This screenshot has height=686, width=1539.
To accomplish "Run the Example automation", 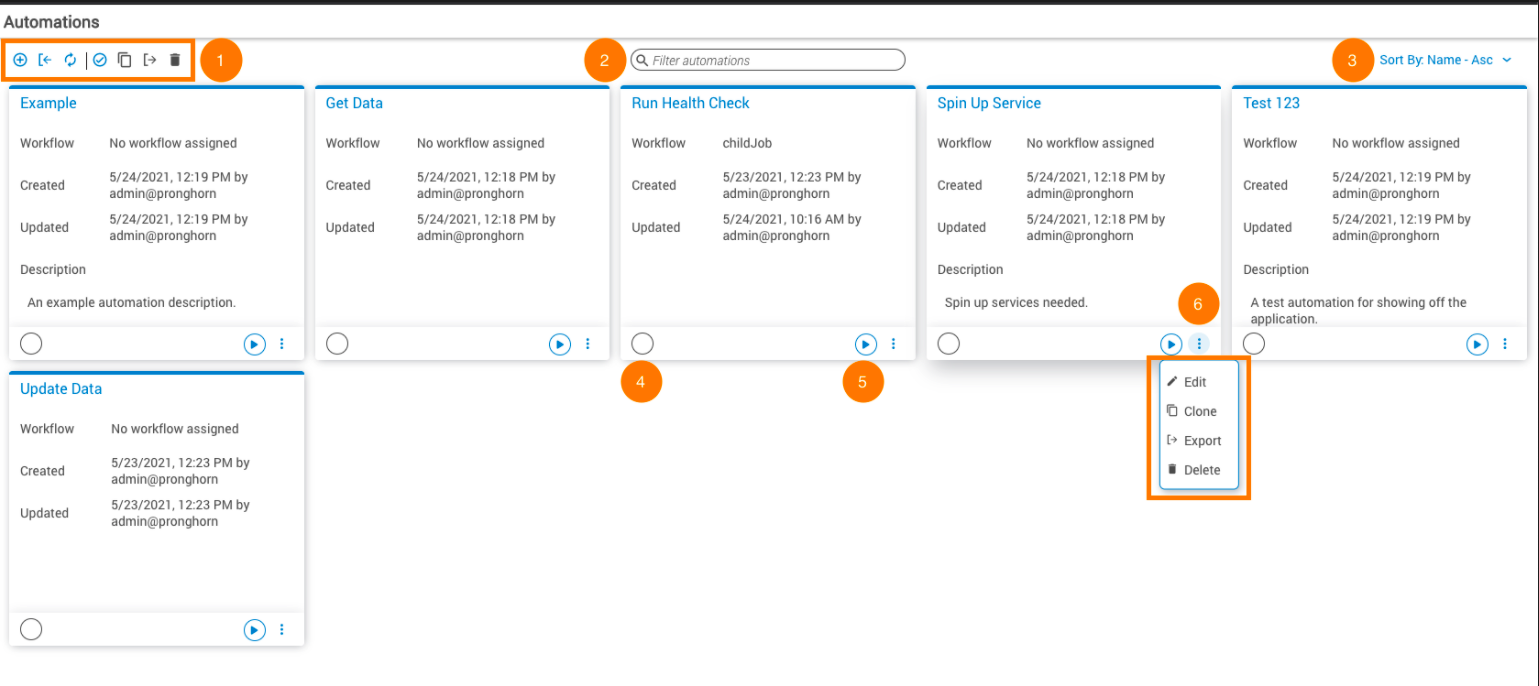I will 254,344.
